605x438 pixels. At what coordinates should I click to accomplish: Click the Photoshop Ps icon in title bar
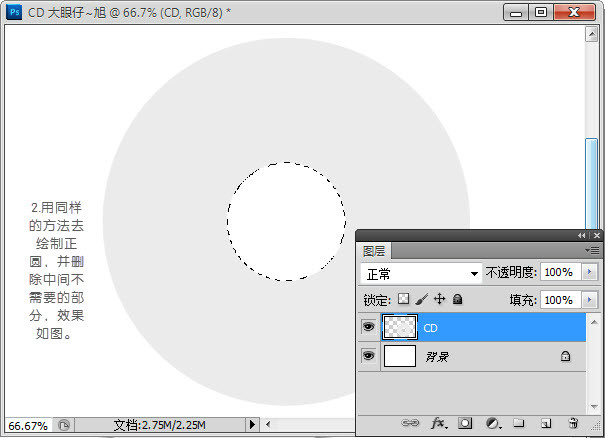click(15, 12)
